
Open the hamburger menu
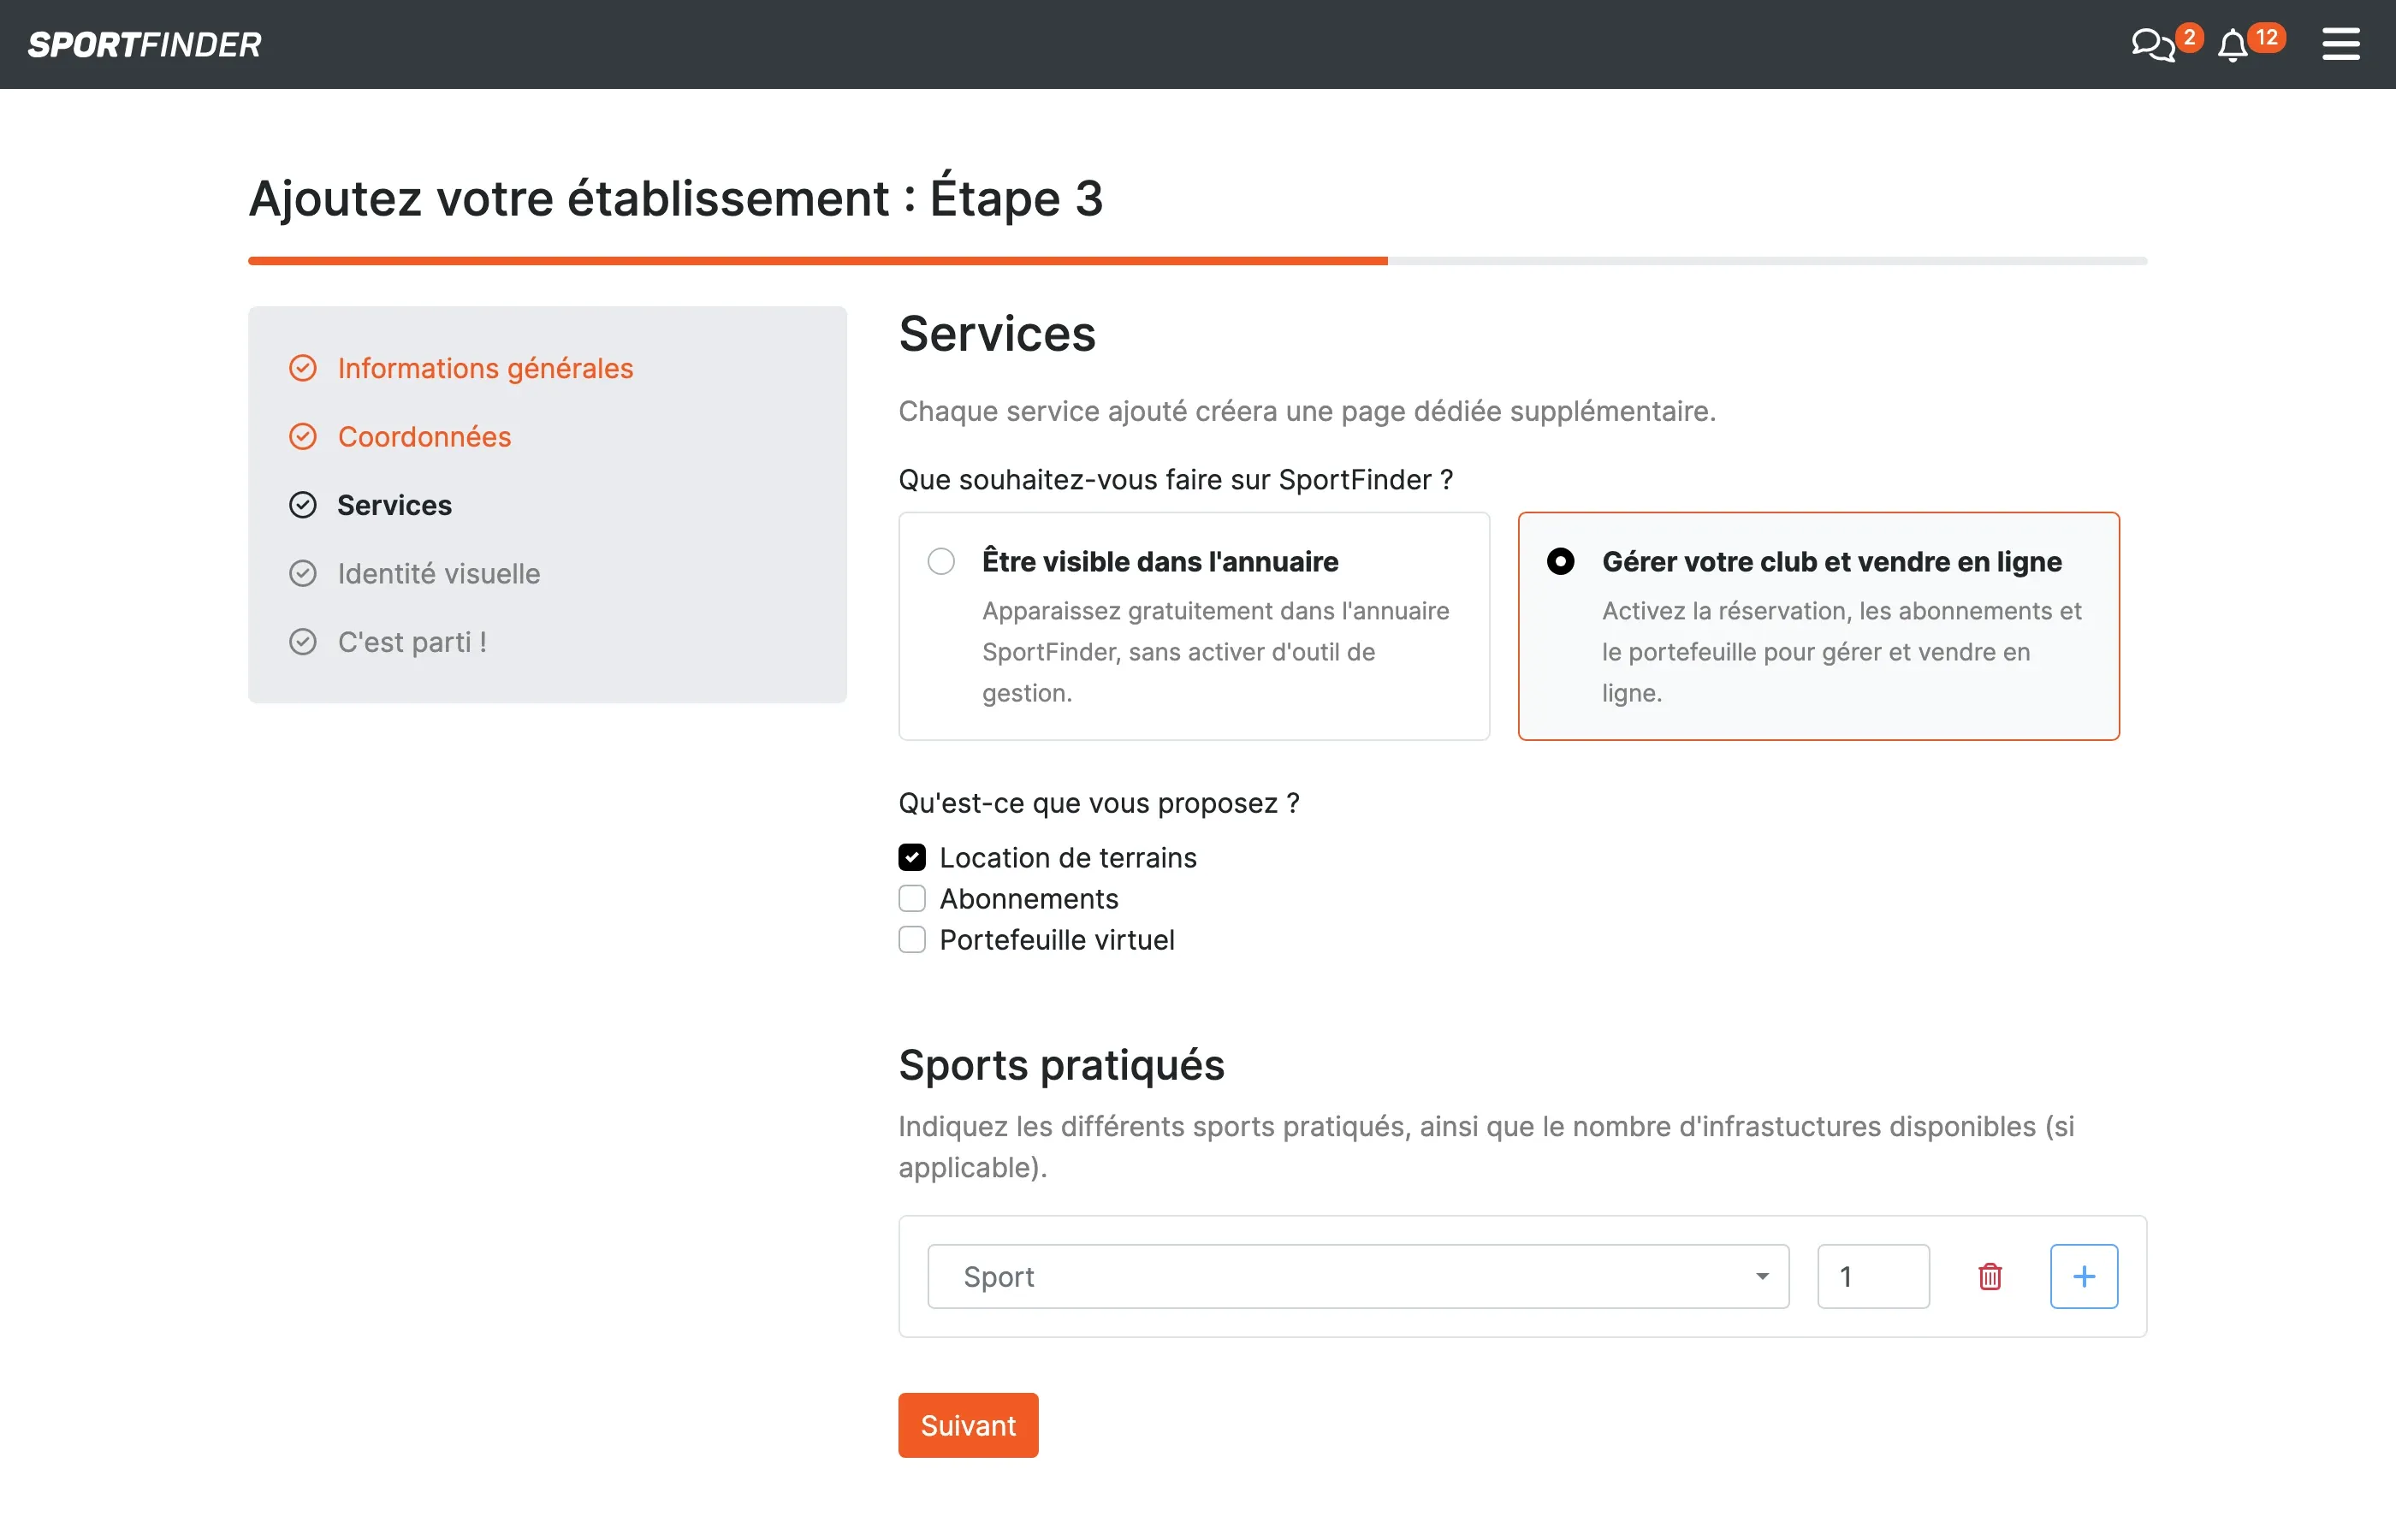point(2340,44)
